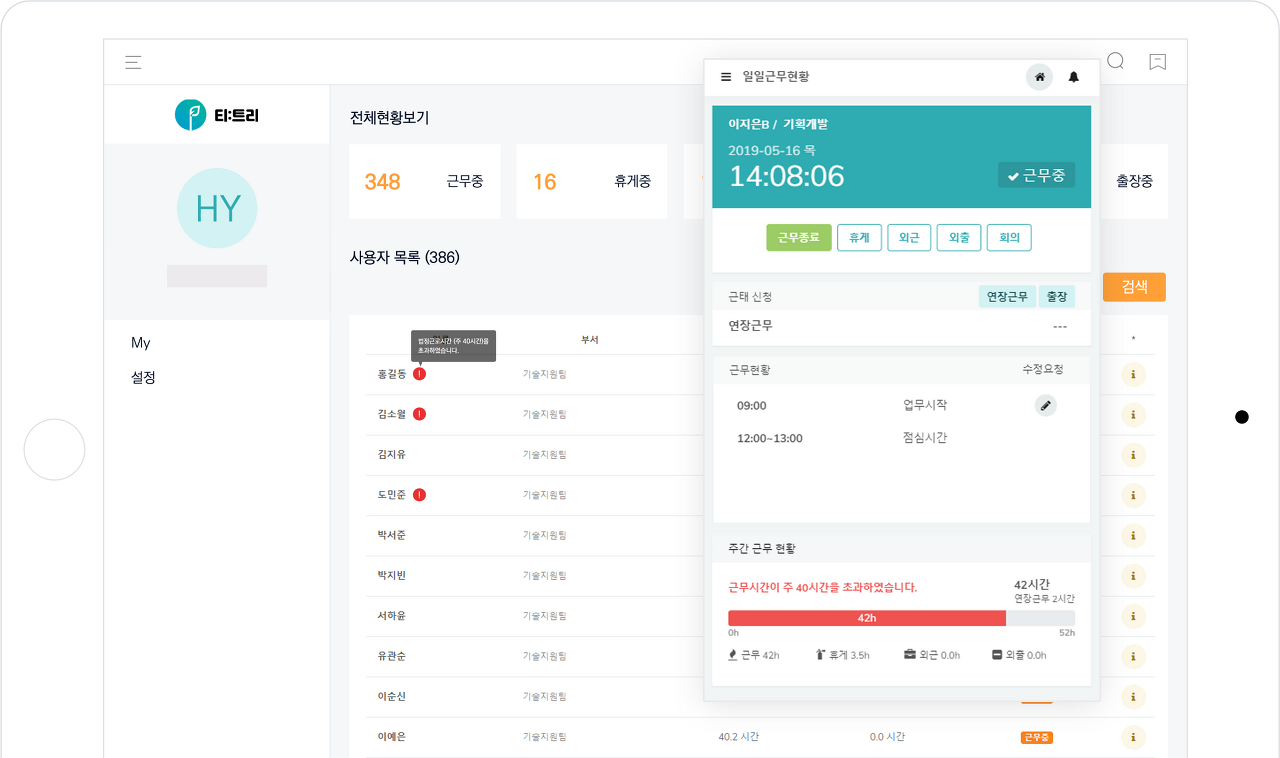Viewport: 1280px width, 758px height.
Task: Select user name 유관순
Action: coord(392,657)
